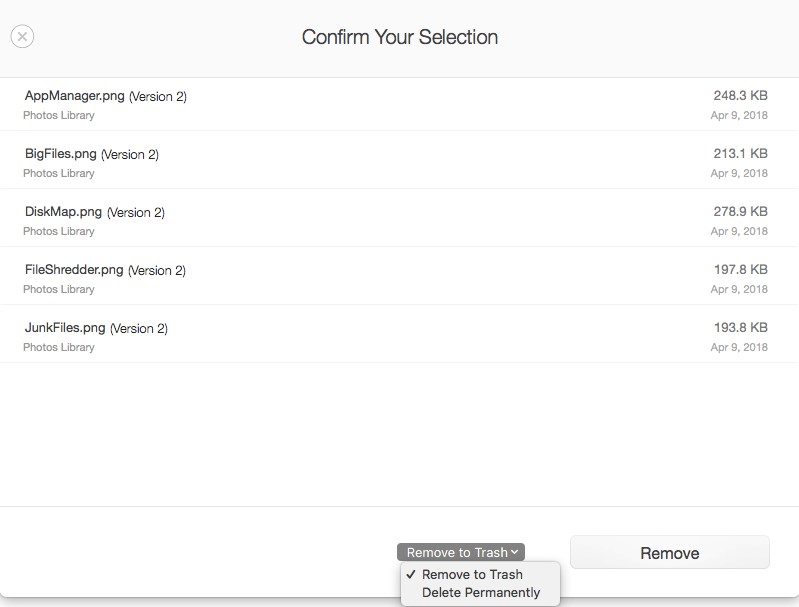Select the JunkFiles.png file name
The height and width of the screenshot is (607, 799).
tap(65, 328)
